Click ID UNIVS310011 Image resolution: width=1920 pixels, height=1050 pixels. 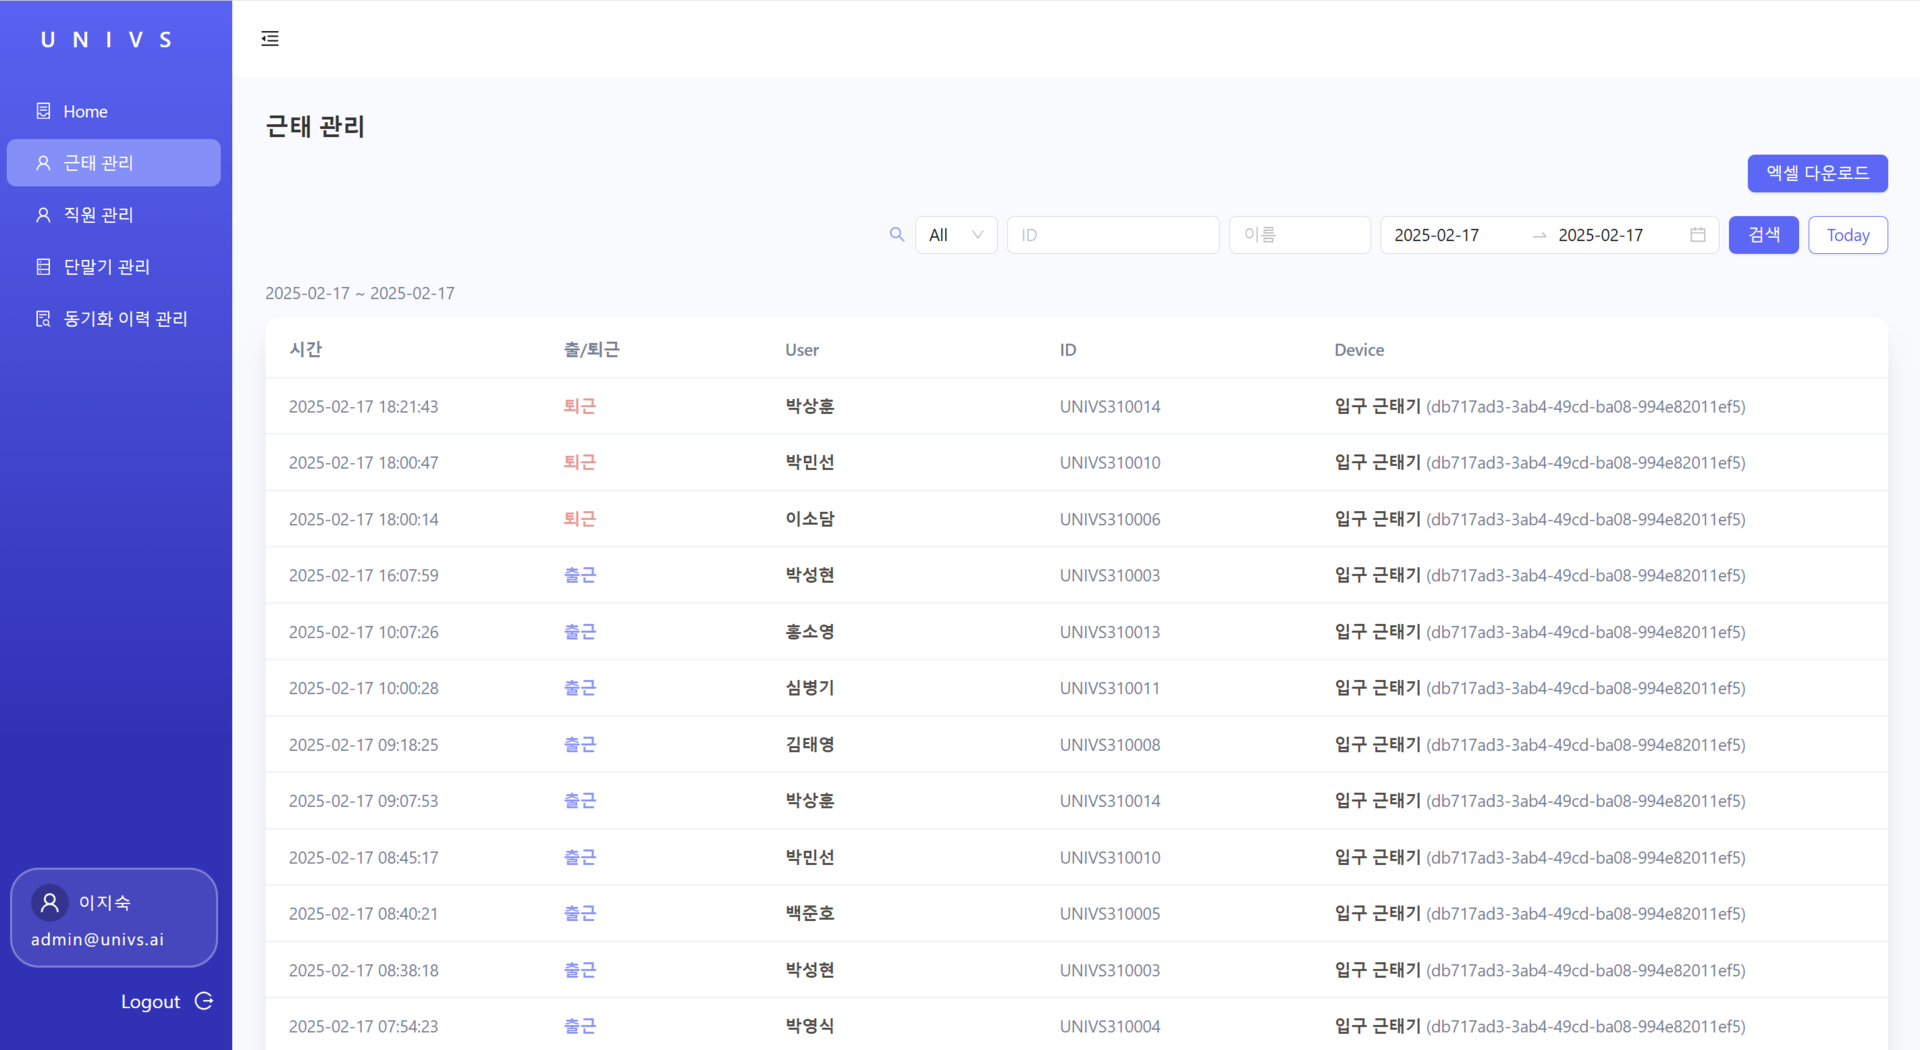[x=1110, y=688]
